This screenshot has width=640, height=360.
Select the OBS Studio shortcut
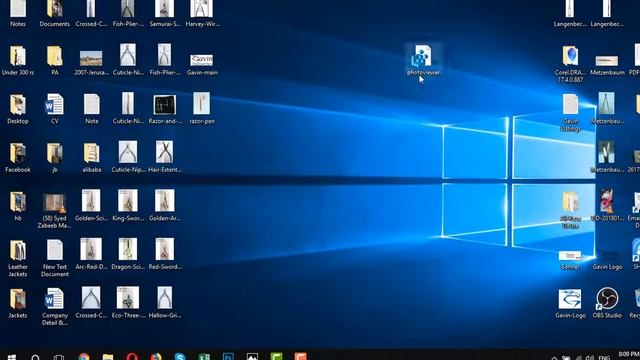pos(607,302)
